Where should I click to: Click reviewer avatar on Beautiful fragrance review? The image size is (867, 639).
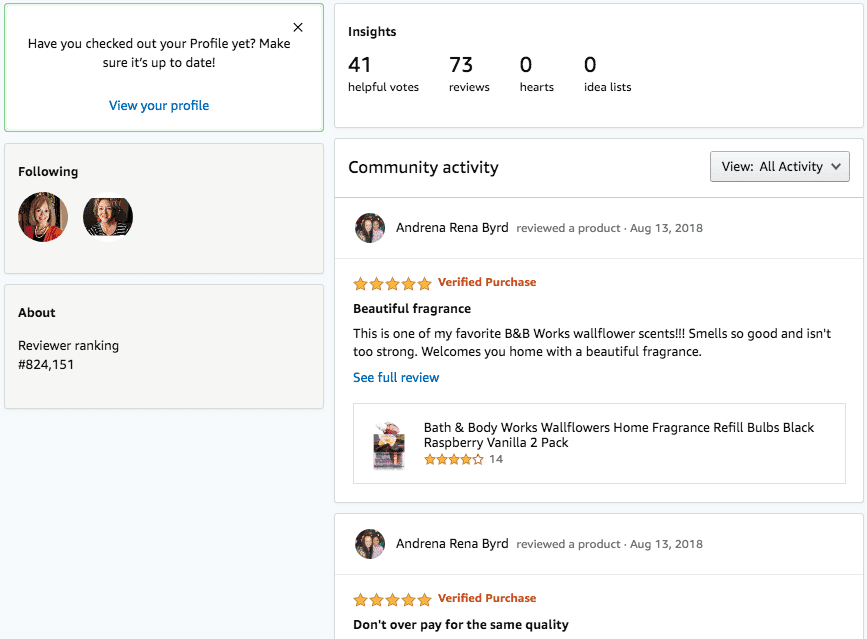[370, 228]
